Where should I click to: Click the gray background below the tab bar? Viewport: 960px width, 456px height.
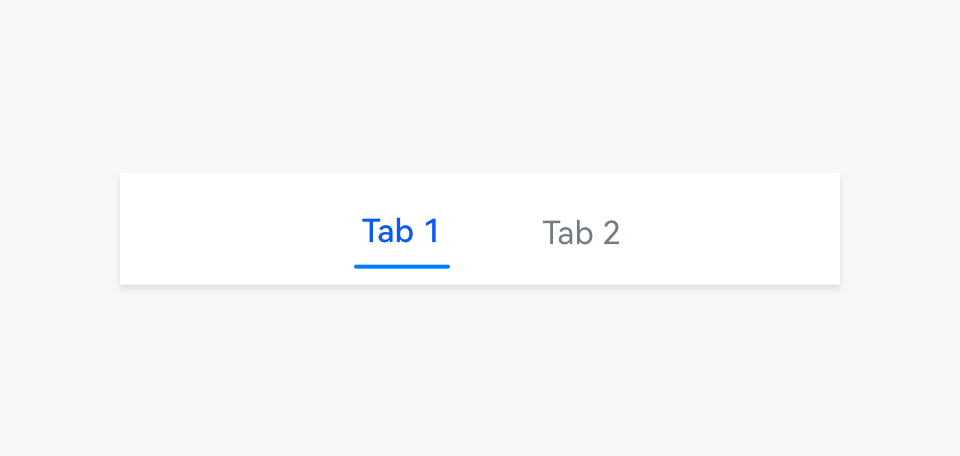point(480,370)
